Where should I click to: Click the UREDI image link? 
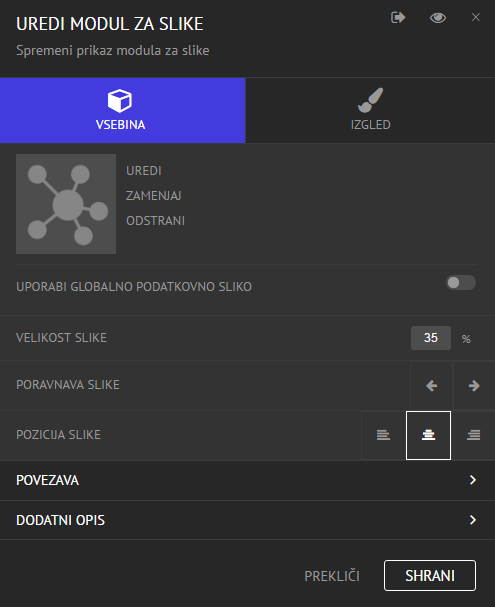144,171
